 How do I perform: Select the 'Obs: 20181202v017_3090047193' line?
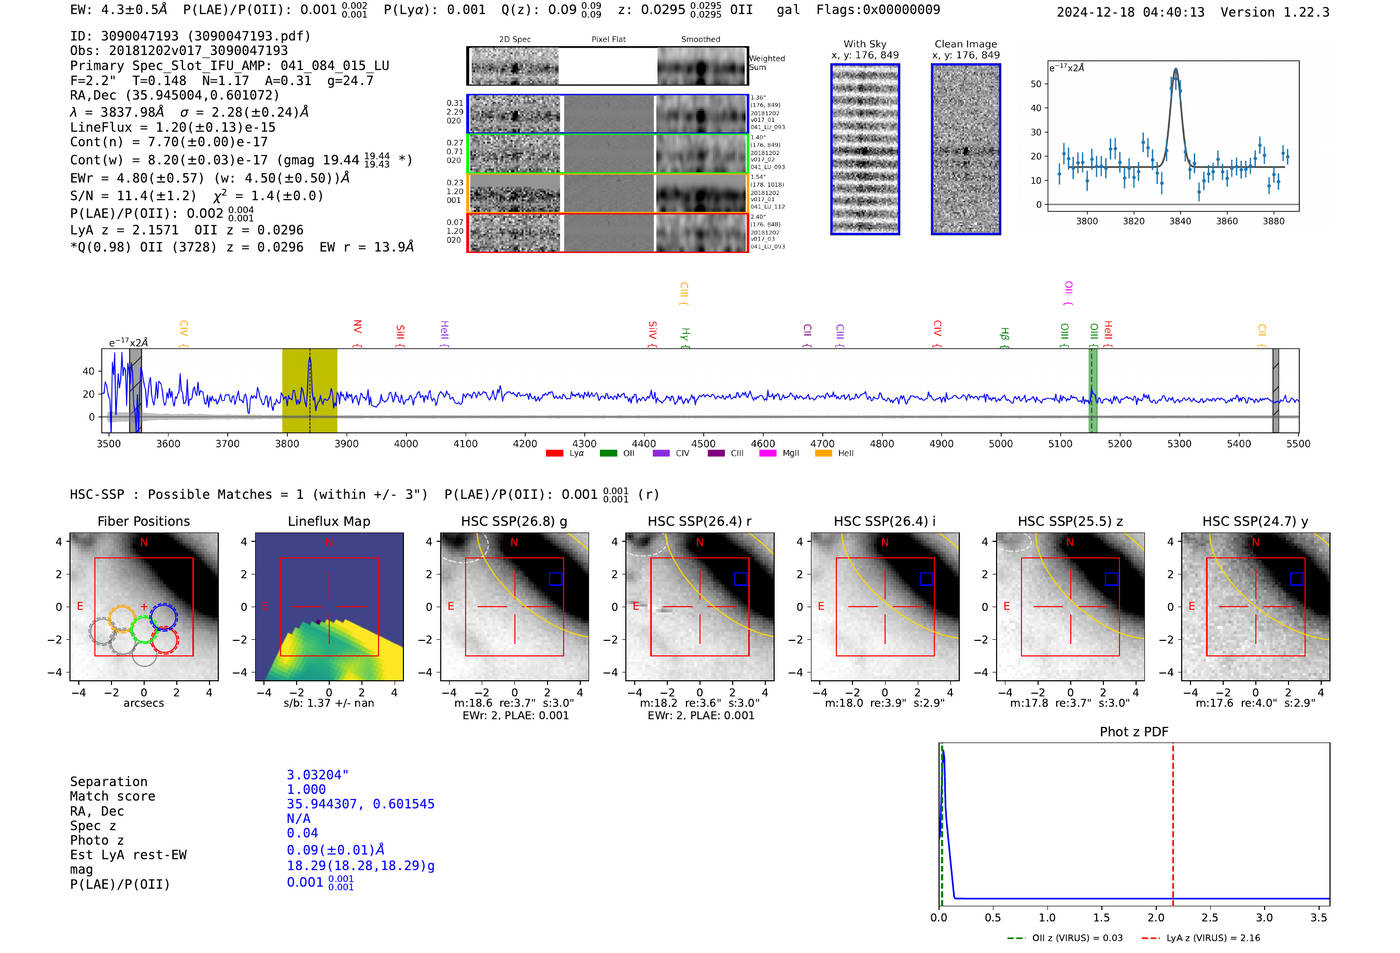179,51
